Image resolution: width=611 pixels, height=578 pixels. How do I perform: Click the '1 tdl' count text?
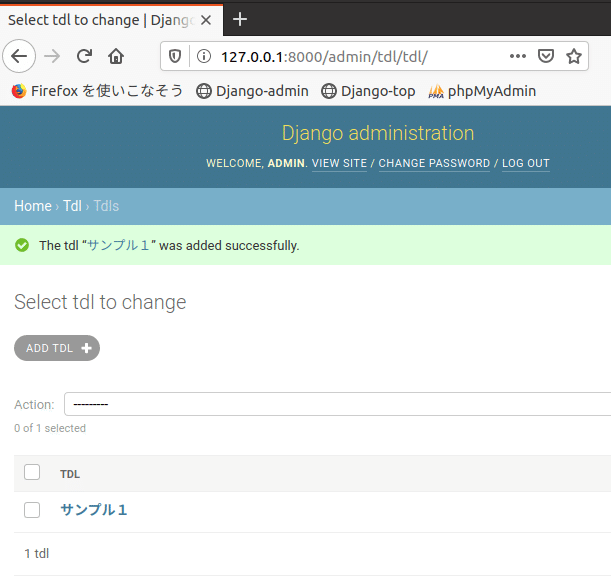[x=37, y=553]
